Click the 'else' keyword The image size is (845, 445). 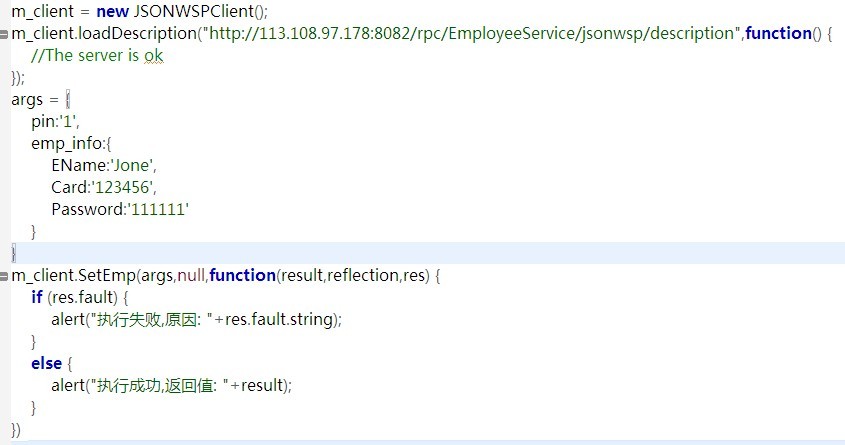(44, 363)
